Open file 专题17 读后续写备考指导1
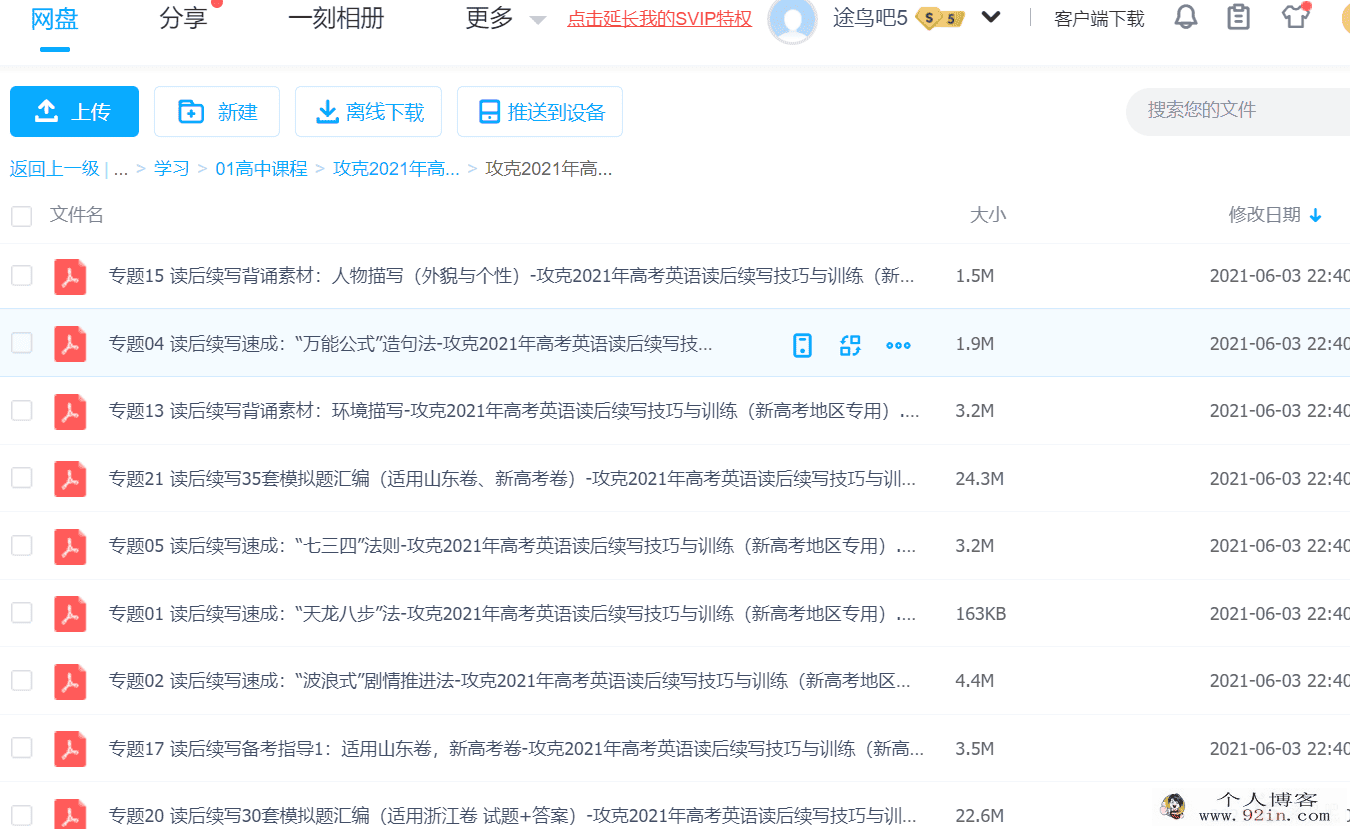The height and width of the screenshot is (829, 1350). tap(516, 749)
